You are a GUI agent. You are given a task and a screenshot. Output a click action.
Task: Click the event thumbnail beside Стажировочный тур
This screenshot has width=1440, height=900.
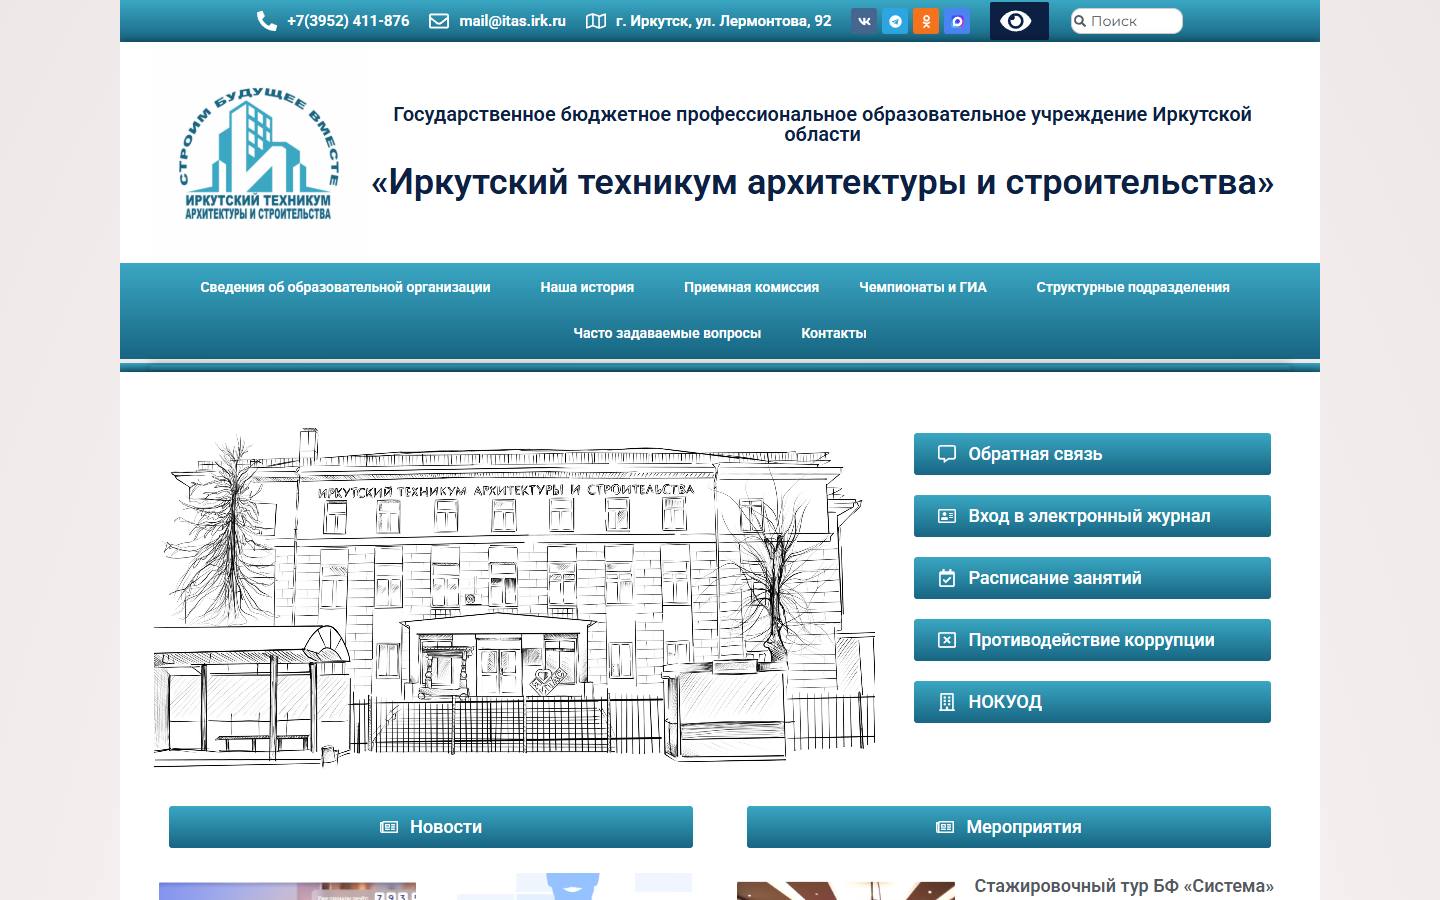pos(846,891)
